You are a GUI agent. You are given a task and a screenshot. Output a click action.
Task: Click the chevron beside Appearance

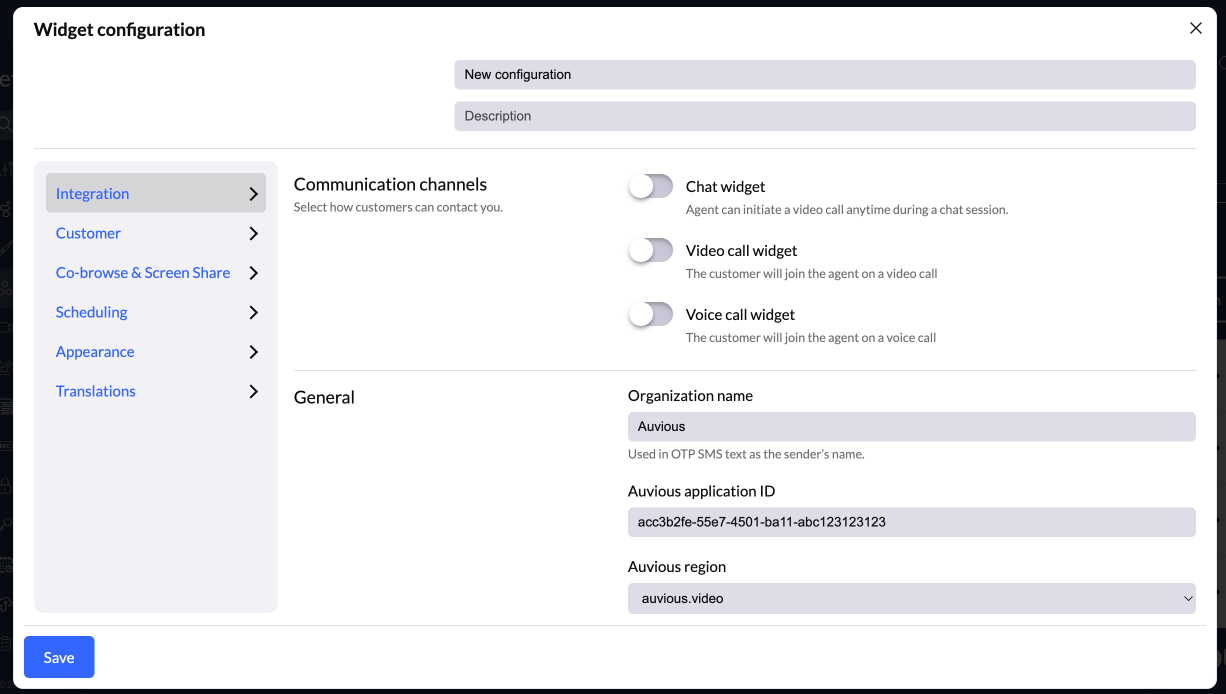[x=253, y=352]
